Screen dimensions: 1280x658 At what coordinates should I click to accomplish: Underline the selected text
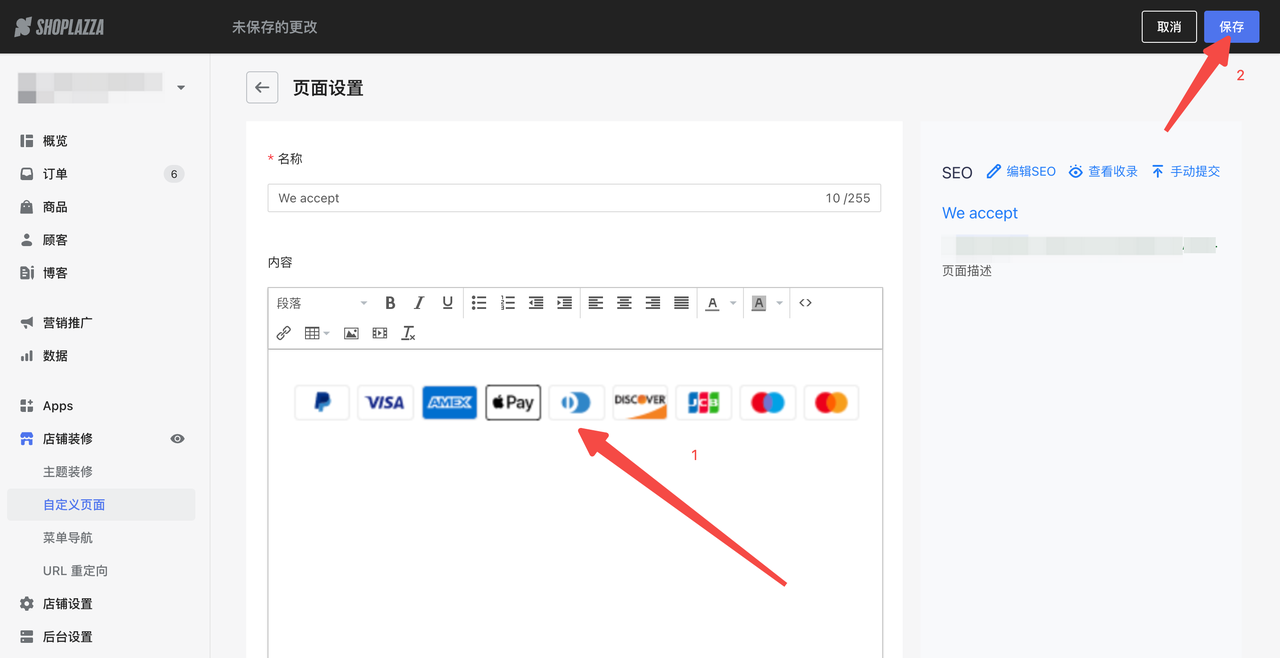447,303
